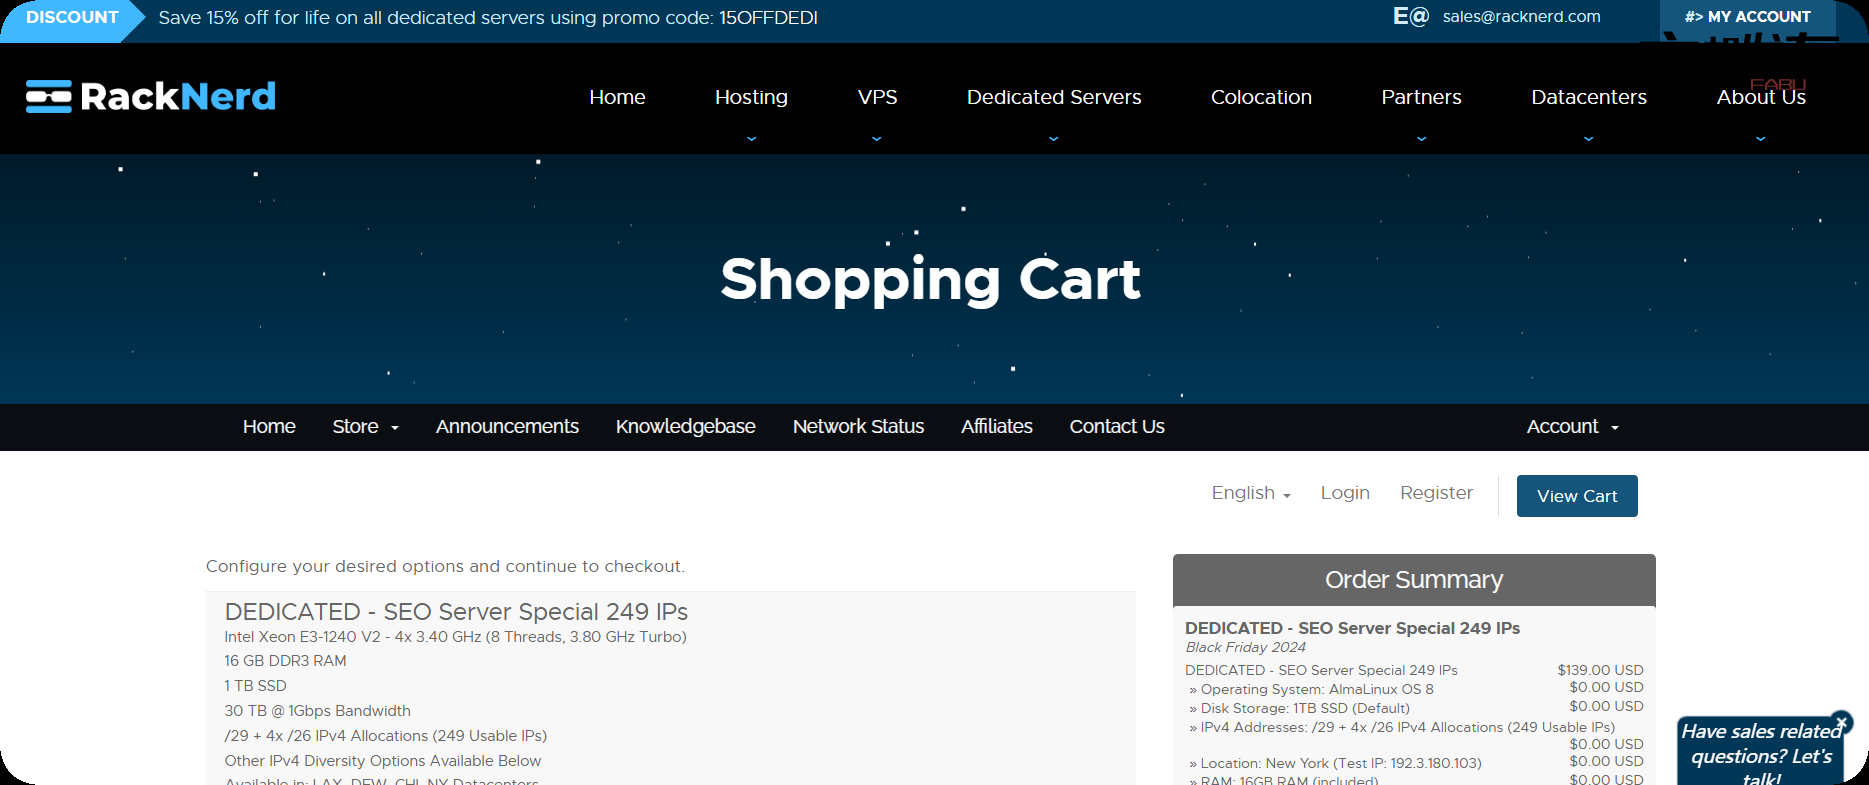Select Network Status in navigation bar
This screenshot has width=1869, height=785.
[858, 427]
